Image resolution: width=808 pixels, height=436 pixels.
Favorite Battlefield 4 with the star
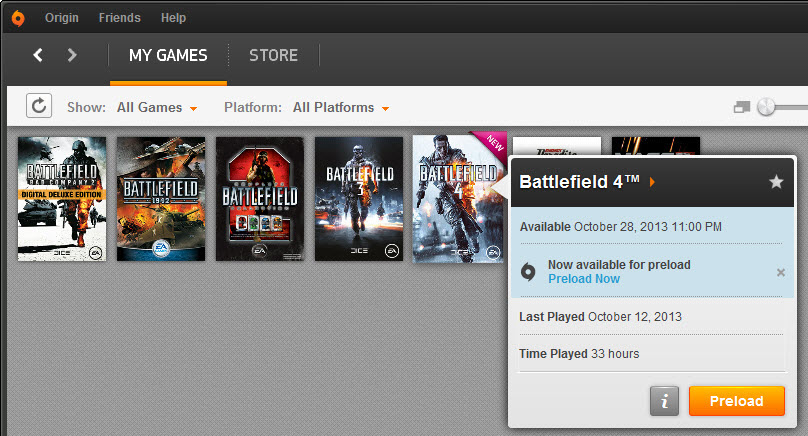click(x=776, y=182)
